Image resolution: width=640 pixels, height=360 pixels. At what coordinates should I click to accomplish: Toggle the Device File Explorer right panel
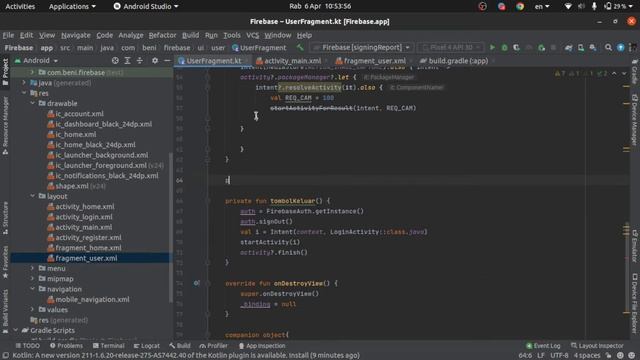pos(635,303)
